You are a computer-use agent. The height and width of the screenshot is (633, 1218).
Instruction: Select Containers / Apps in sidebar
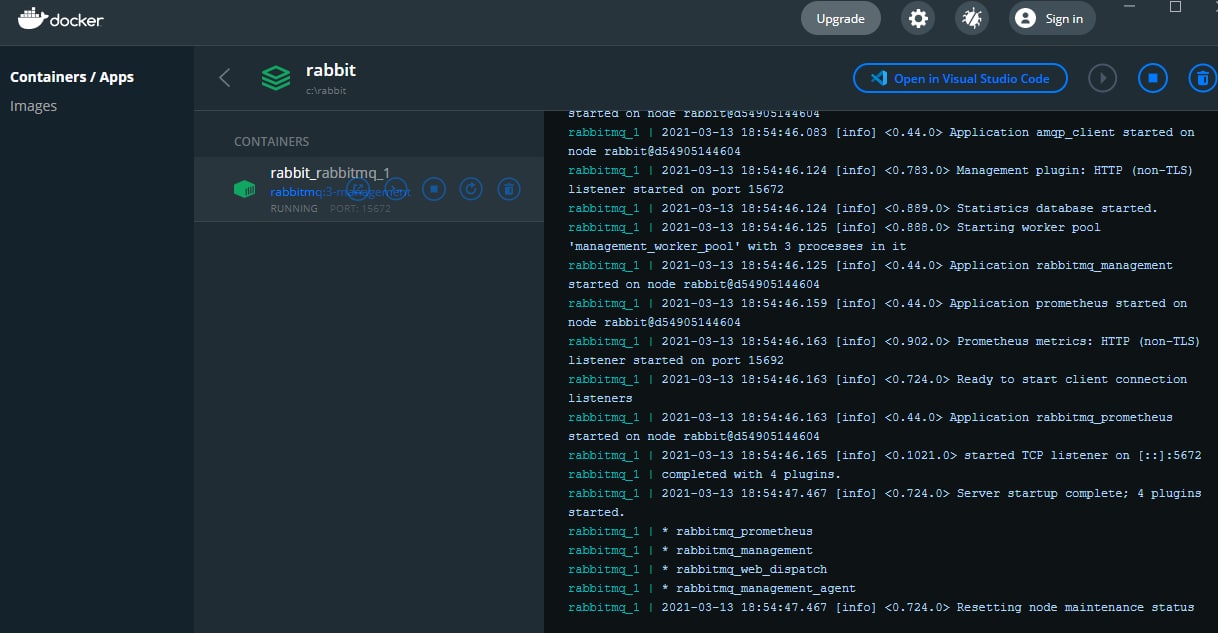(72, 77)
